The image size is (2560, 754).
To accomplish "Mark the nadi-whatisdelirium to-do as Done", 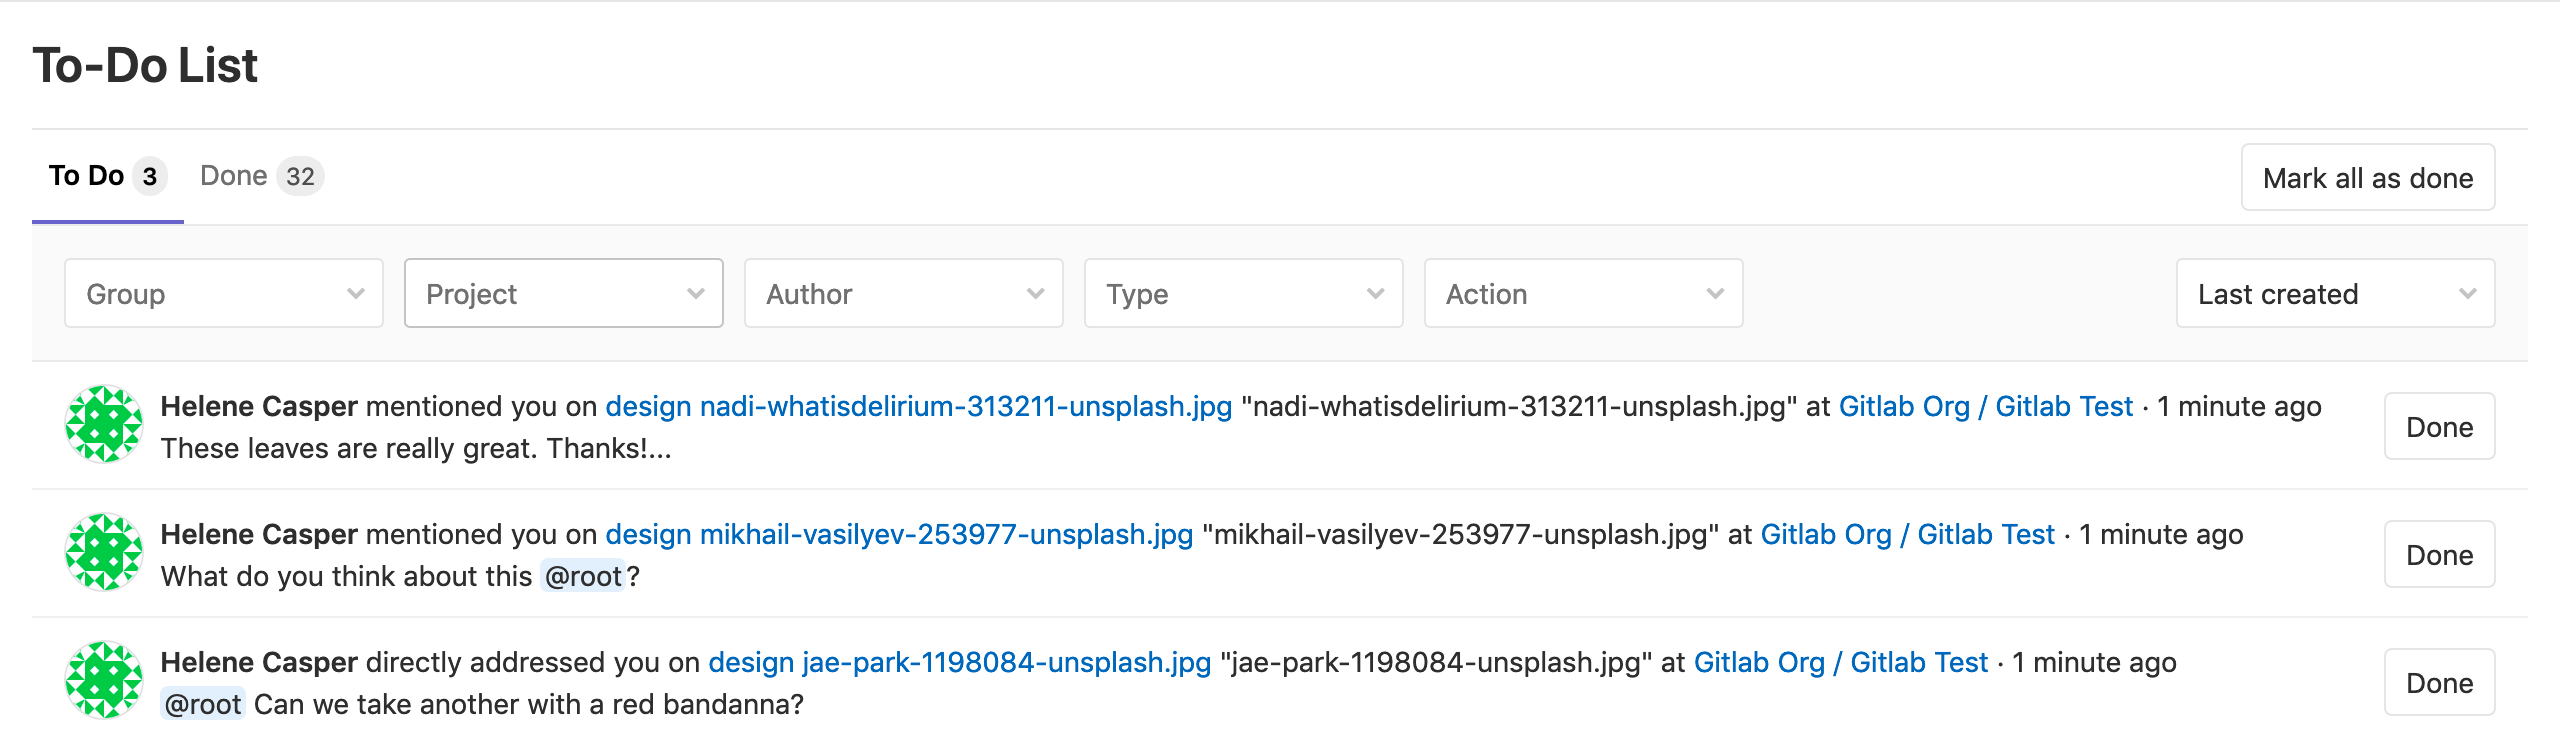I will point(2439,426).
